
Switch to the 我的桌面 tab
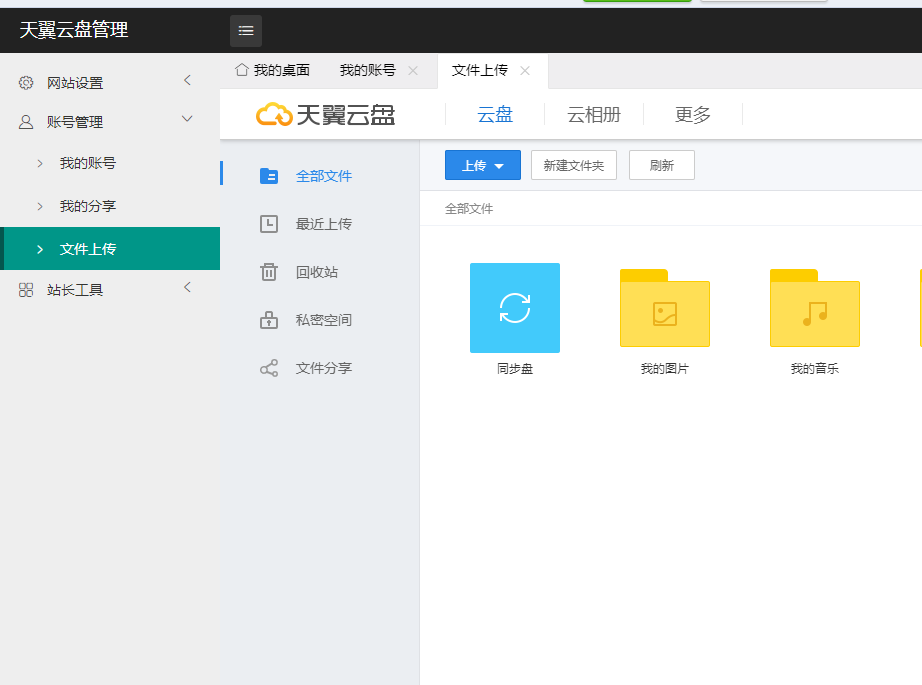272,71
